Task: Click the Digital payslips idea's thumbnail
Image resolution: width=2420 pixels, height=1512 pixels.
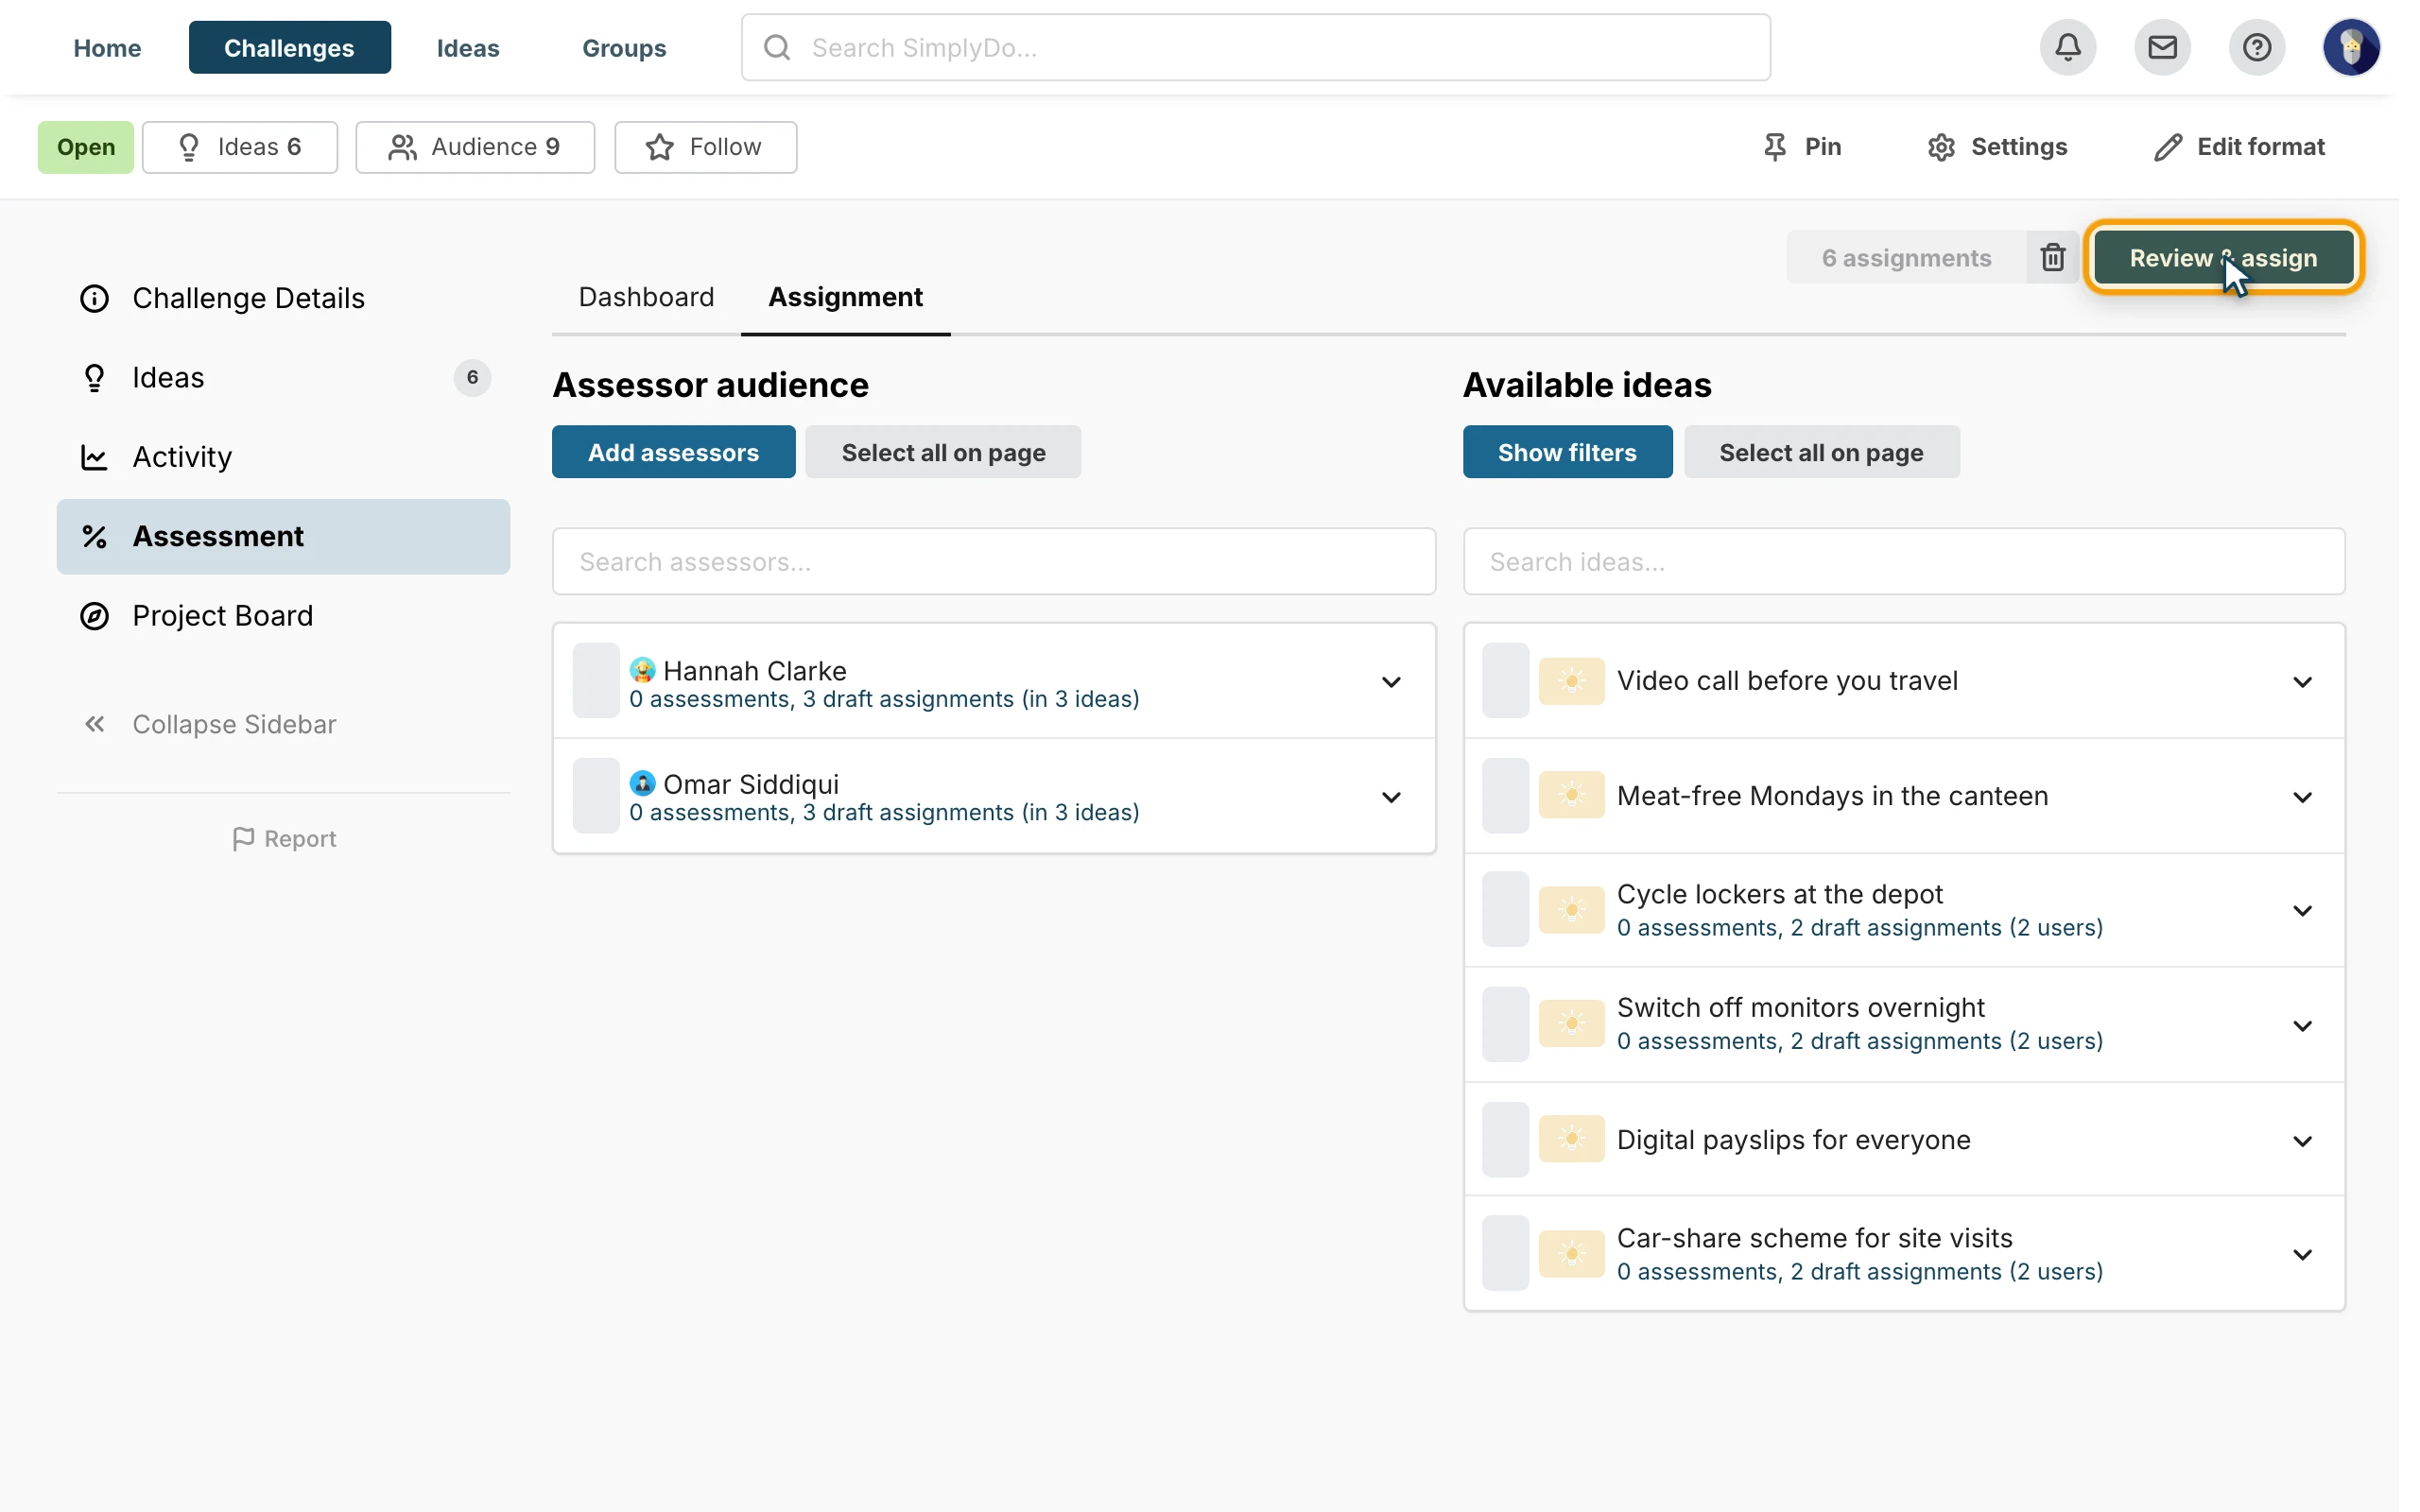Action: (1571, 1139)
